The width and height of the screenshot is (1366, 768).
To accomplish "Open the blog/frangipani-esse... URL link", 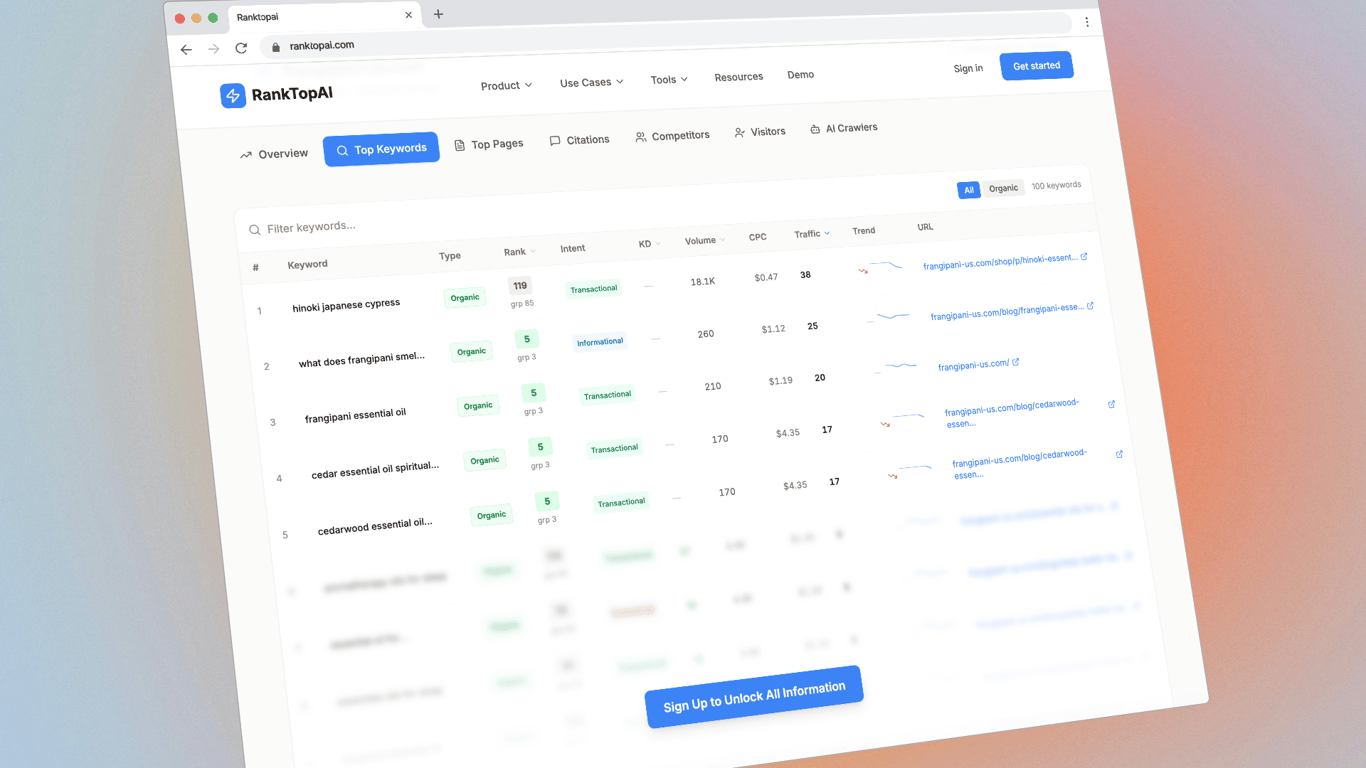I will (x=1006, y=311).
